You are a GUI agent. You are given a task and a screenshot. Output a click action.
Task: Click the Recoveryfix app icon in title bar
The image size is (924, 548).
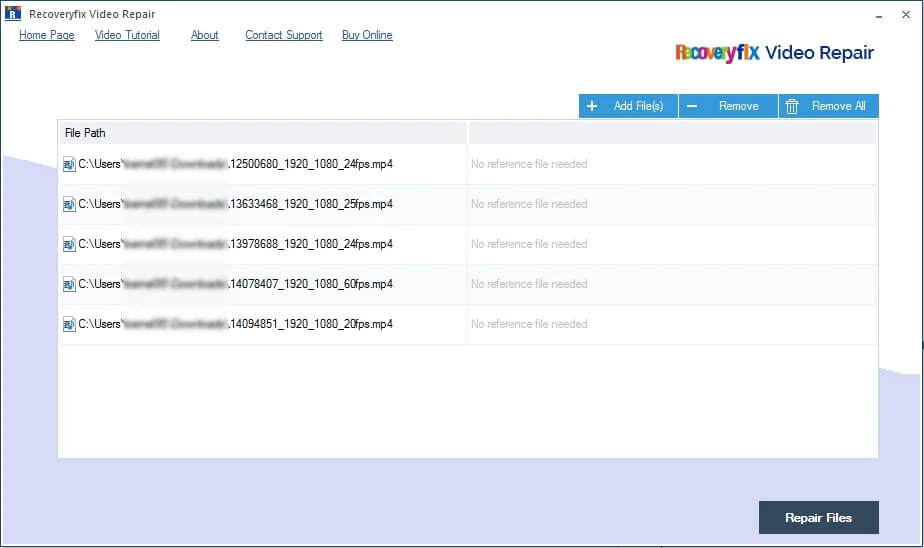click(x=12, y=13)
